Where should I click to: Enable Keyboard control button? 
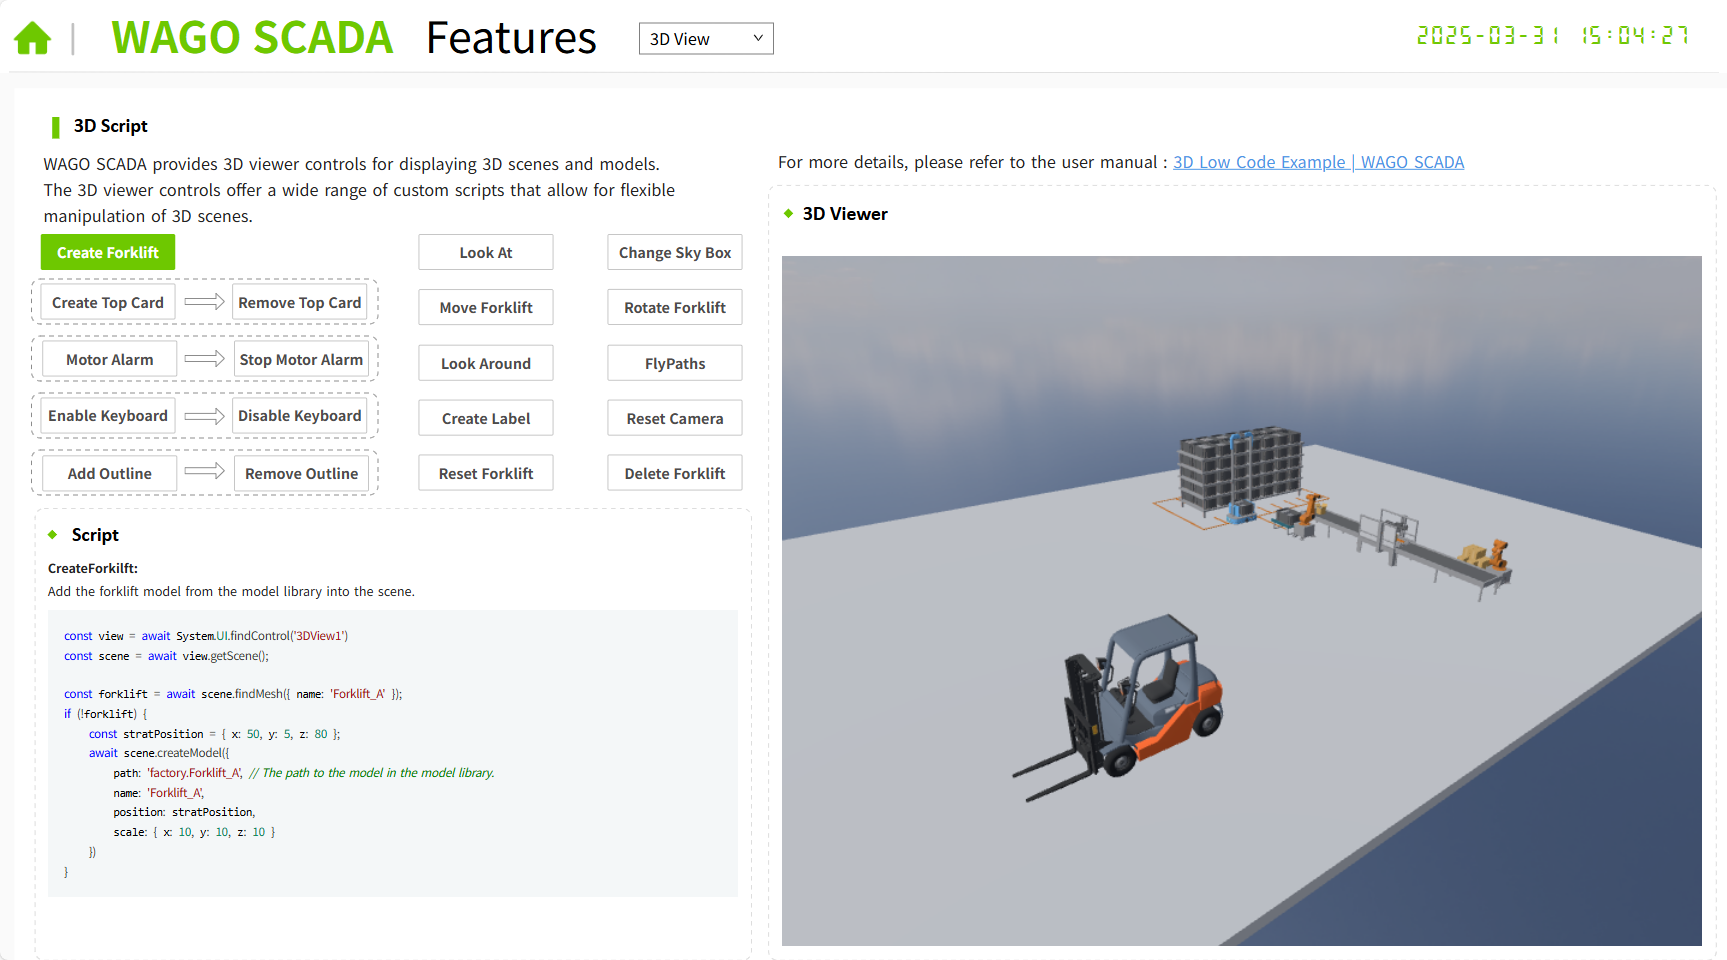pos(107,416)
